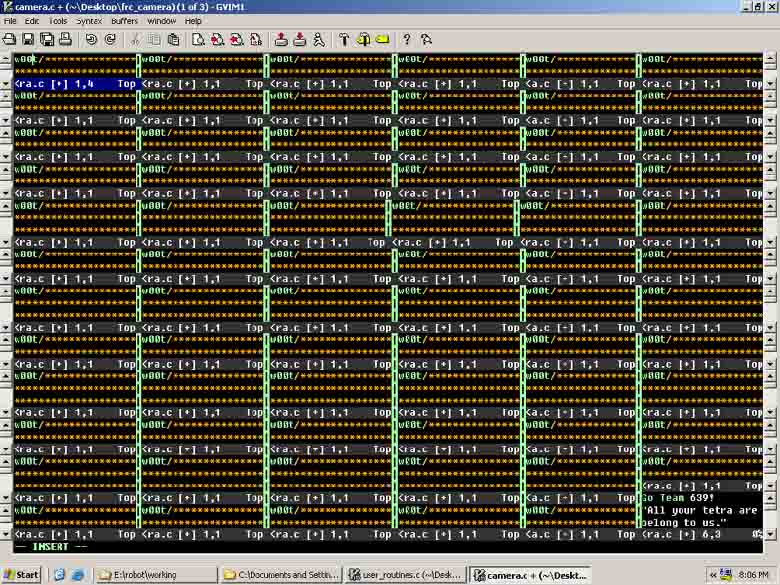Jump to tag with yellow tag icon
This screenshot has width=780, height=585.
pyautogui.click(x=382, y=39)
